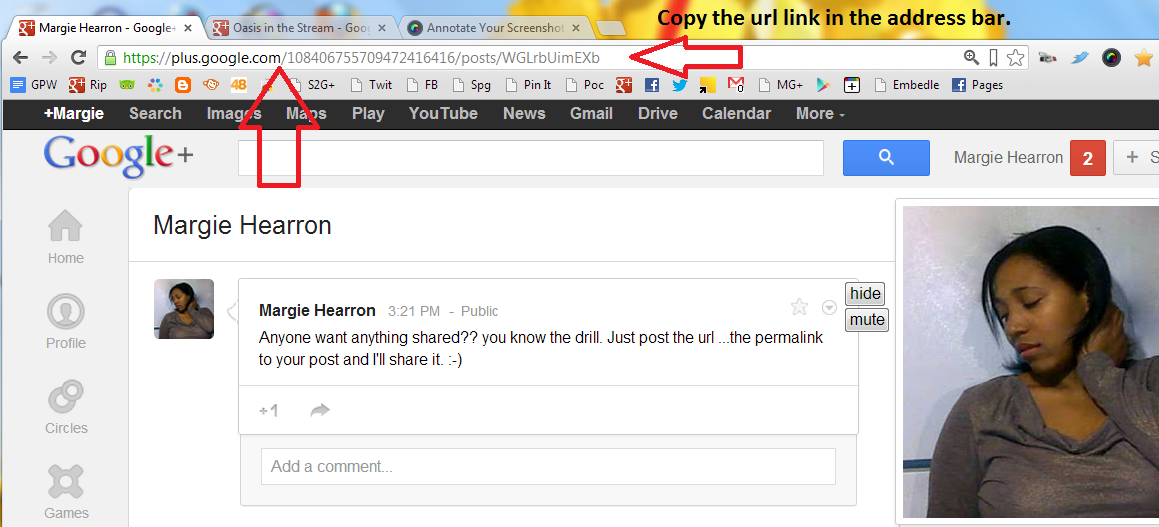
Task: Open the orange Blogger bookmark
Action: 183,85
